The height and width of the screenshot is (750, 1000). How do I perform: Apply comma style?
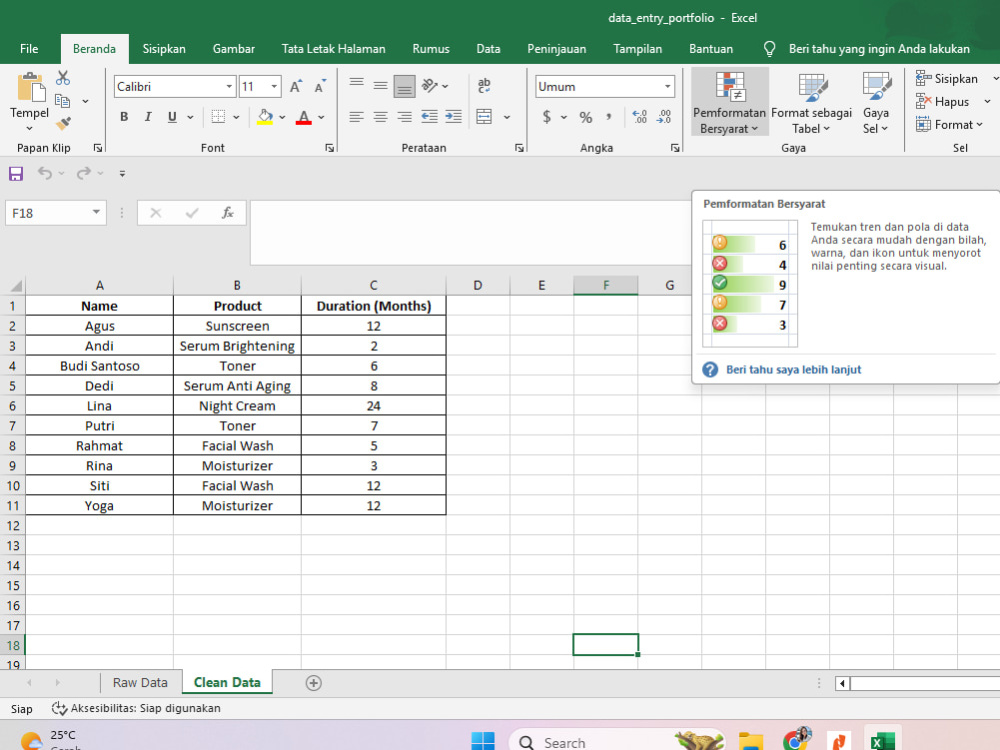(x=609, y=117)
